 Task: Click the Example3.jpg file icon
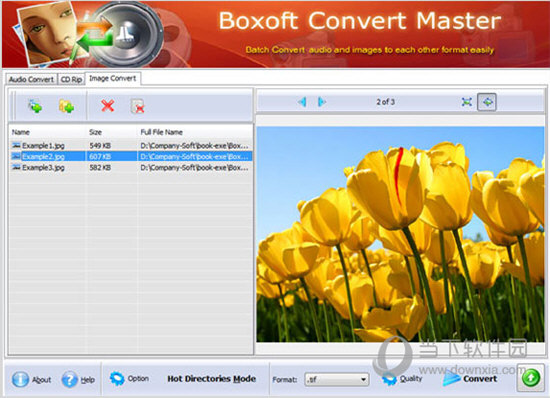coord(16,168)
